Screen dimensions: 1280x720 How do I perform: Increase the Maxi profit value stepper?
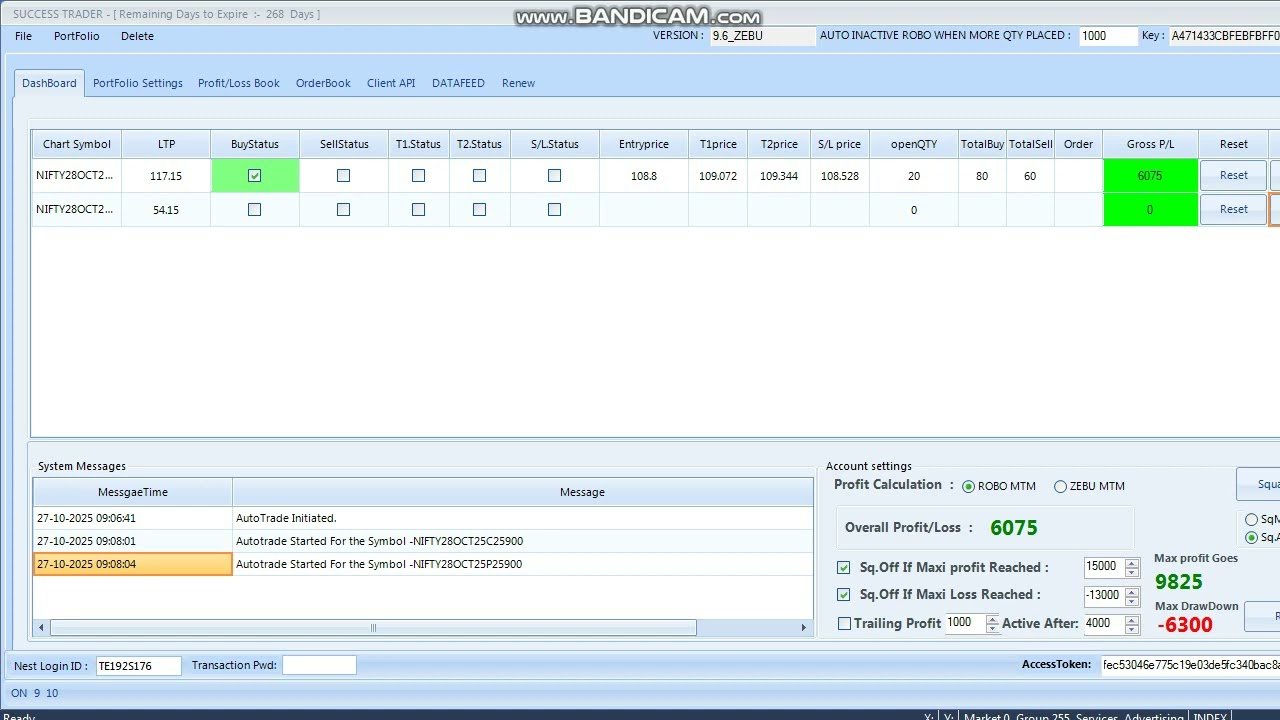pyautogui.click(x=1132, y=563)
